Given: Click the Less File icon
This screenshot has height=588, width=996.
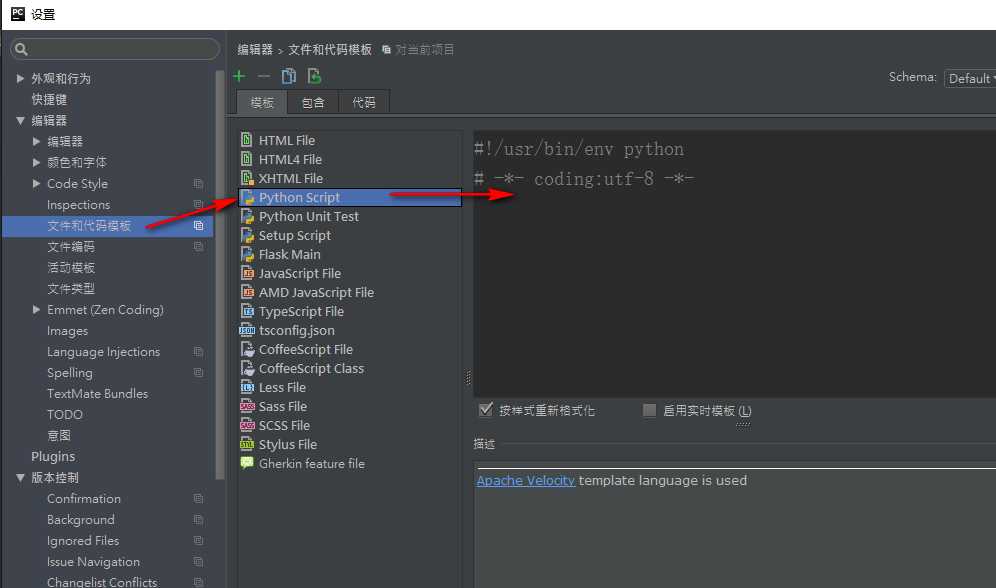Looking at the screenshot, I should click(x=247, y=387).
